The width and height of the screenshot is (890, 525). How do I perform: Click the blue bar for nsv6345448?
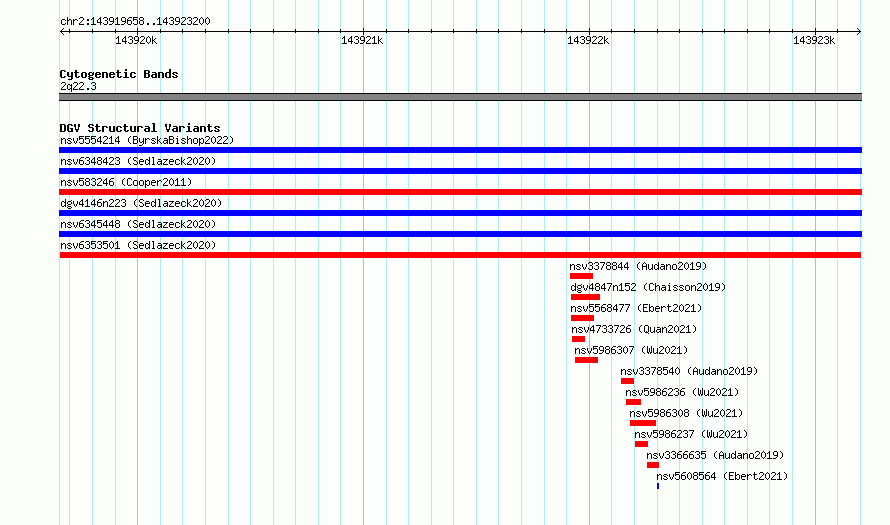coord(460,234)
